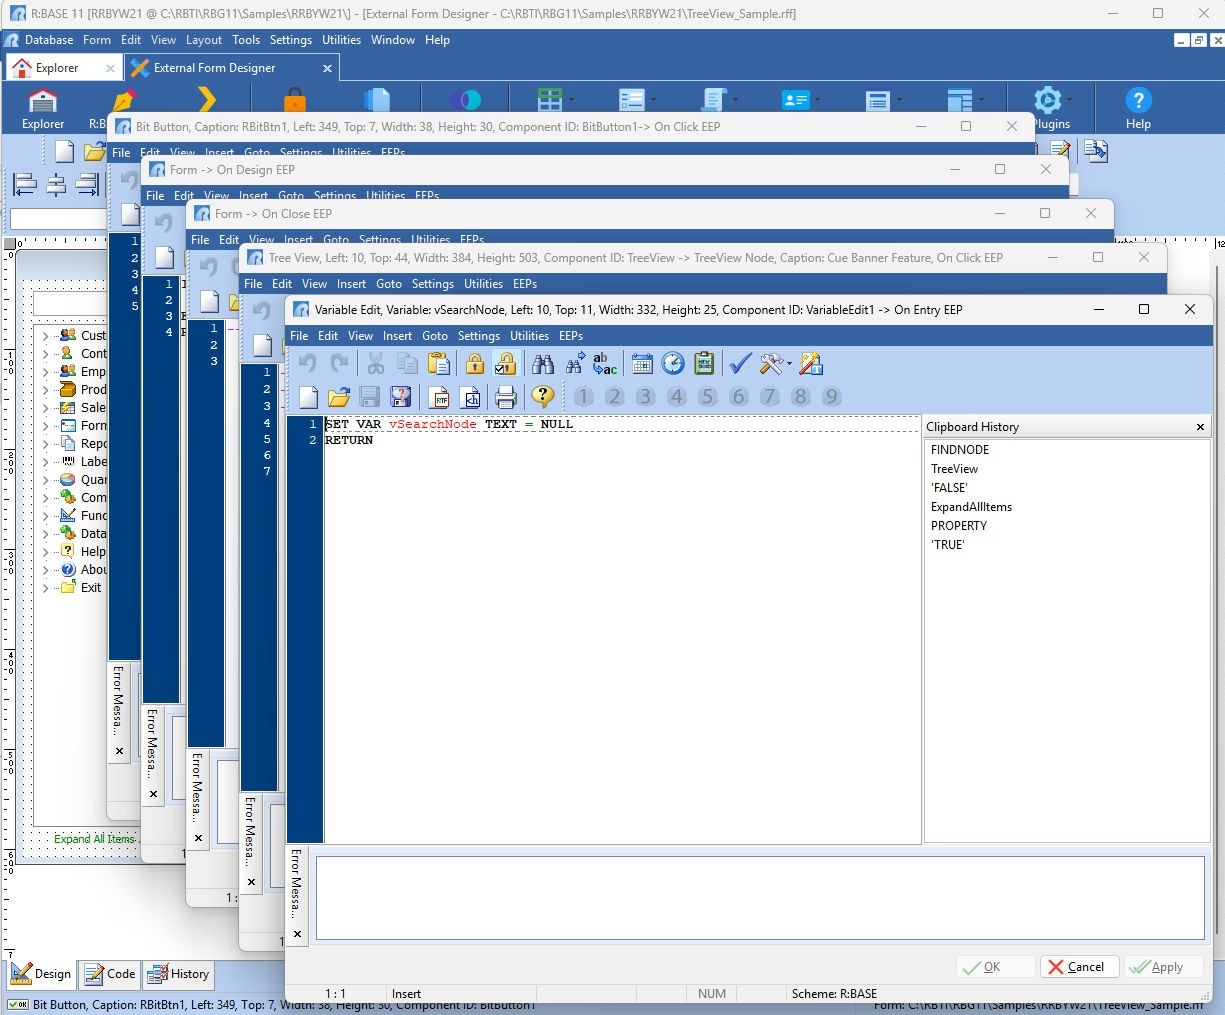Insert time using the clock icon
1225x1015 pixels.
click(x=673, y=364)
